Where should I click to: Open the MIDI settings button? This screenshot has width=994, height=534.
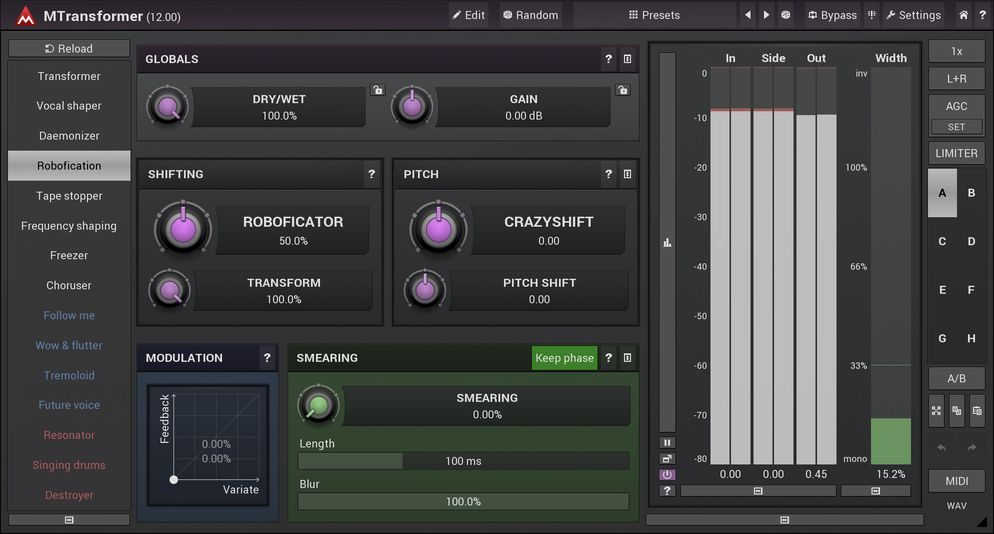(957, 481)
